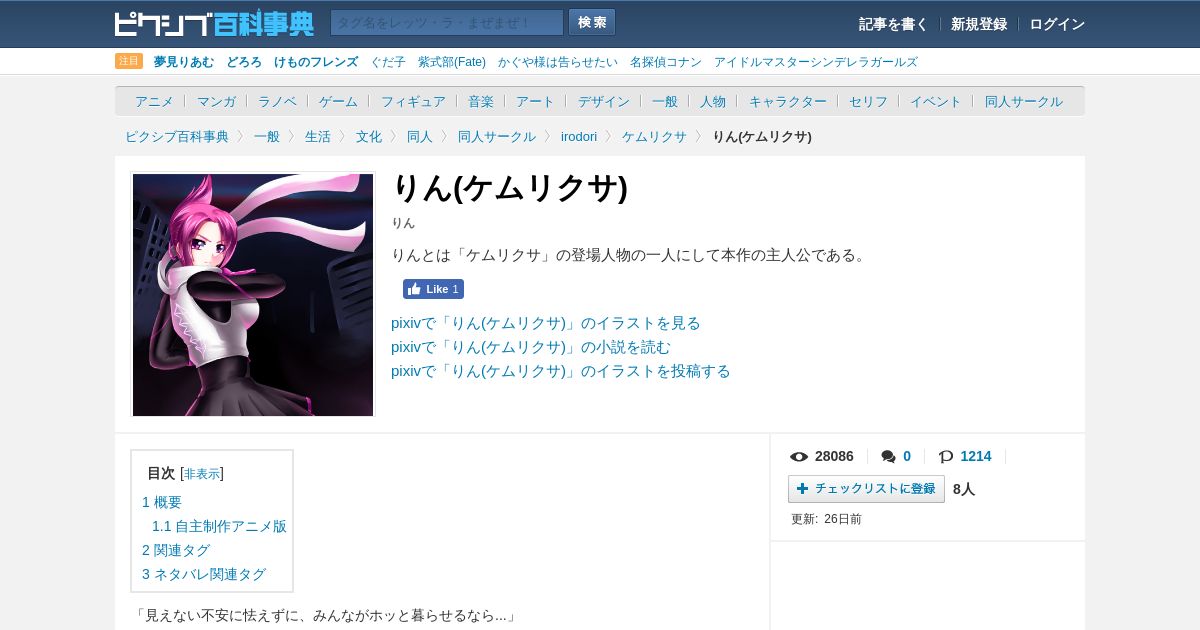Screen dimensions: 1200x630
Task: Select the セリフ category menu
Action: (x=869, y=101)
